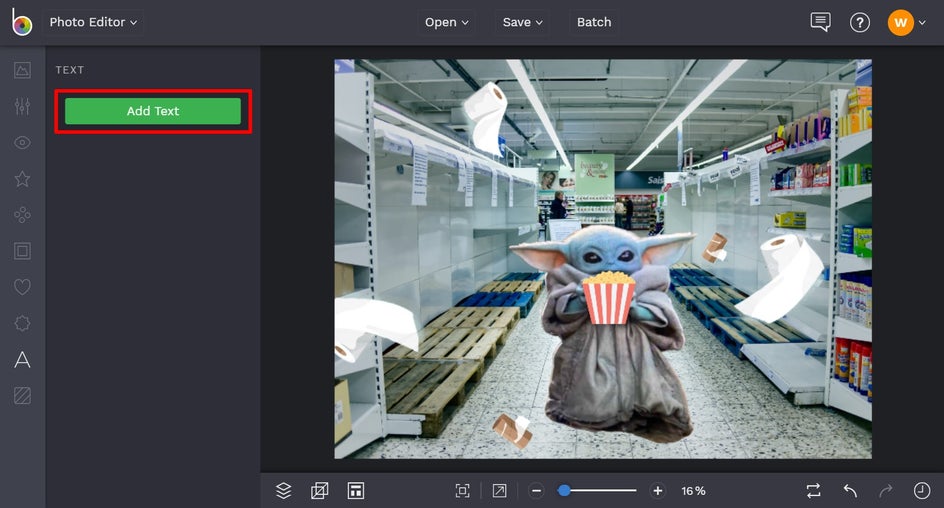Click the resize canvas arrow icon
The width and height of the screenshot is (944, 508).
[x=499, y=491]
